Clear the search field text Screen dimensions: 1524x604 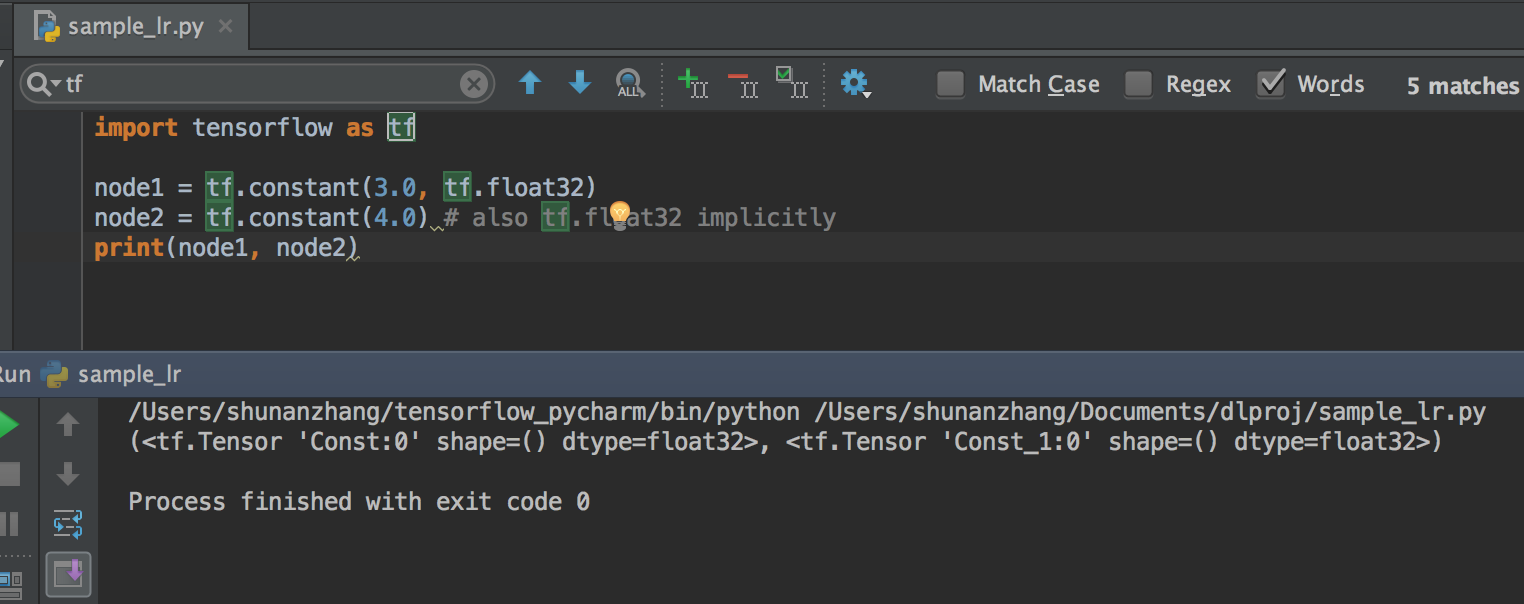pyautogui.click(x=474, y=84)
